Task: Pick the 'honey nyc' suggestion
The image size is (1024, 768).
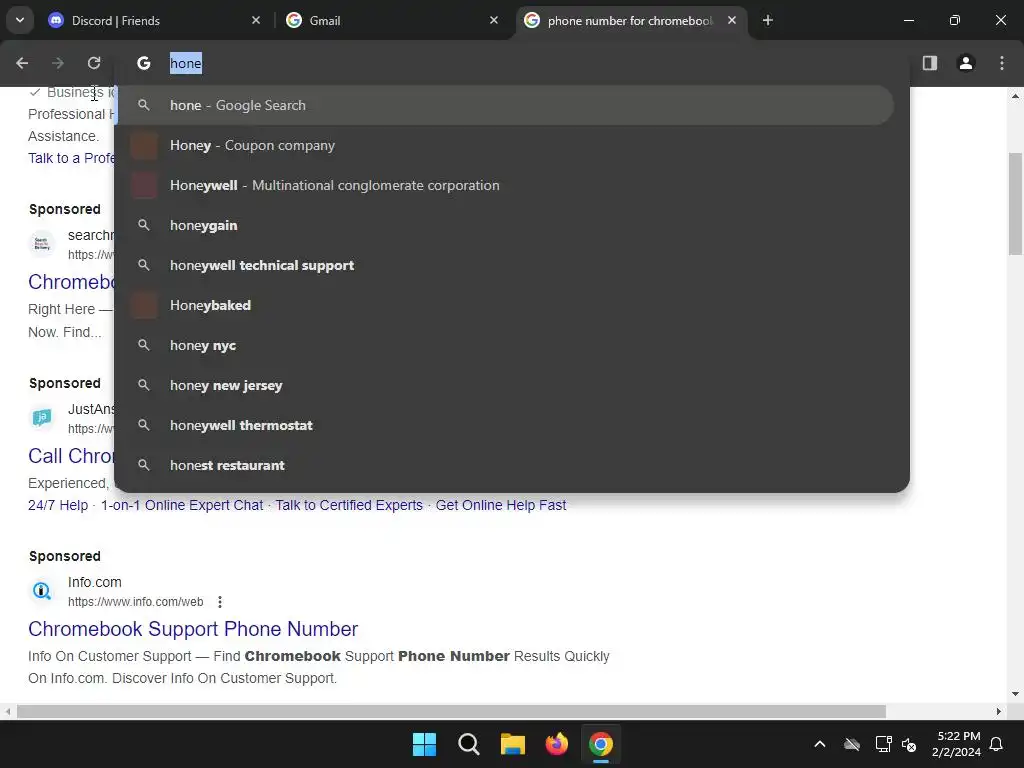Action: (504, 345)
